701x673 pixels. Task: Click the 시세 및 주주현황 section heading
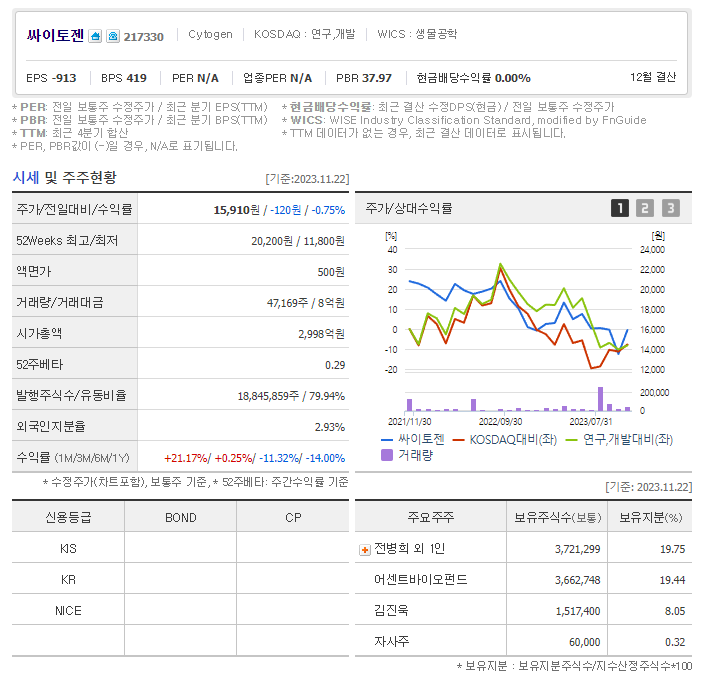pos(65,178)
